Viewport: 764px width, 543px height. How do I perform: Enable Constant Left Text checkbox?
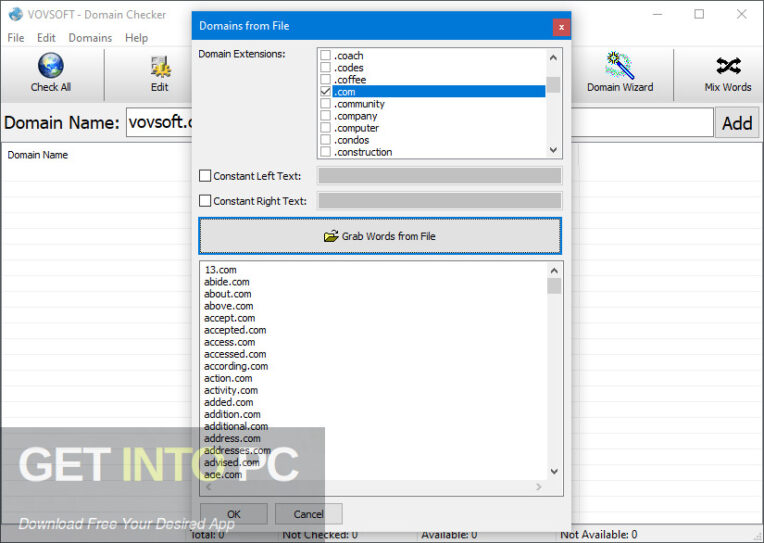click(205, 176)
